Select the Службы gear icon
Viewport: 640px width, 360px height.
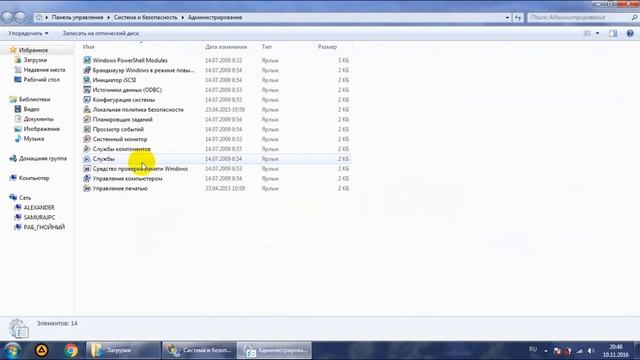click(87, 159)
